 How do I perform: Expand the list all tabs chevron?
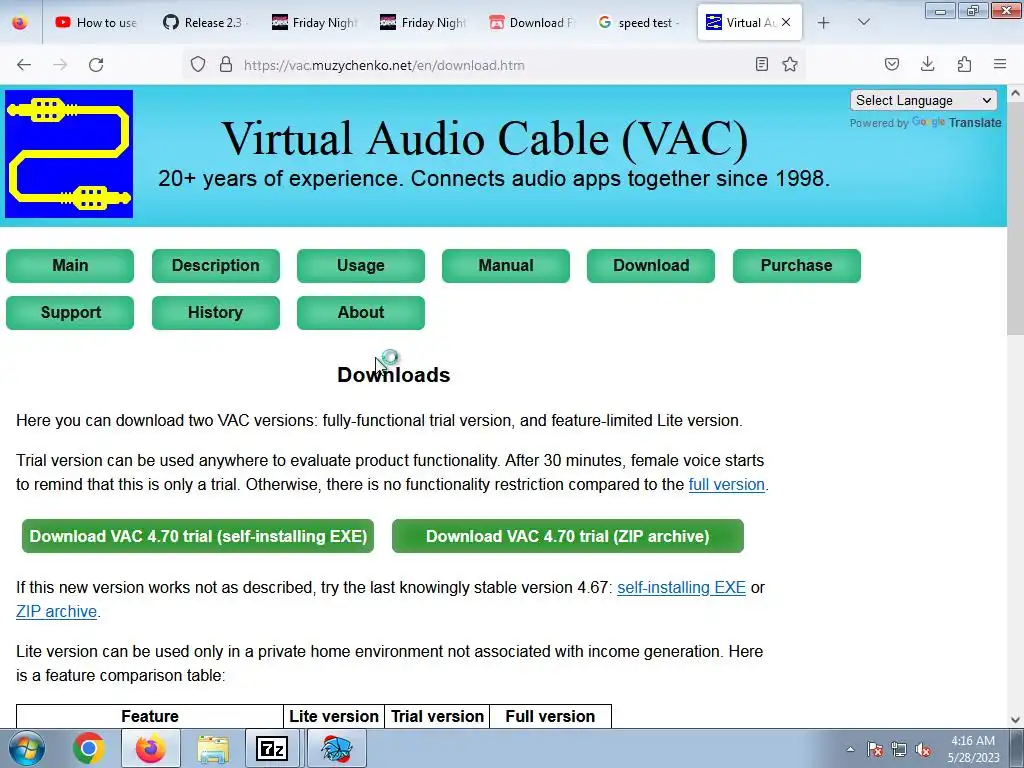coord(863,22)
